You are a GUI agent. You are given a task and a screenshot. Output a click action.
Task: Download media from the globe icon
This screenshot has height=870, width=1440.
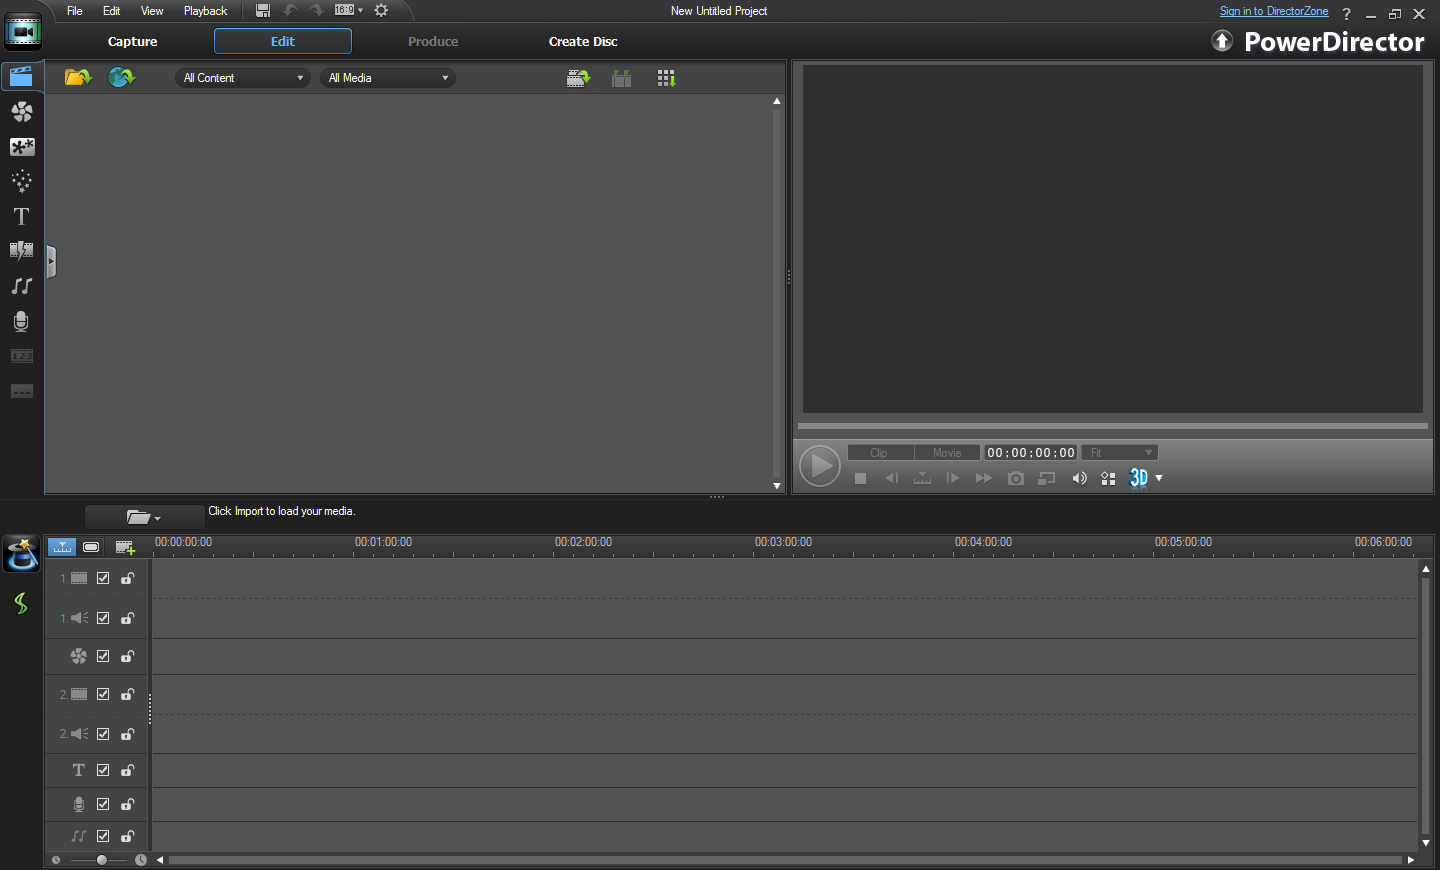[x=121, y=77]
